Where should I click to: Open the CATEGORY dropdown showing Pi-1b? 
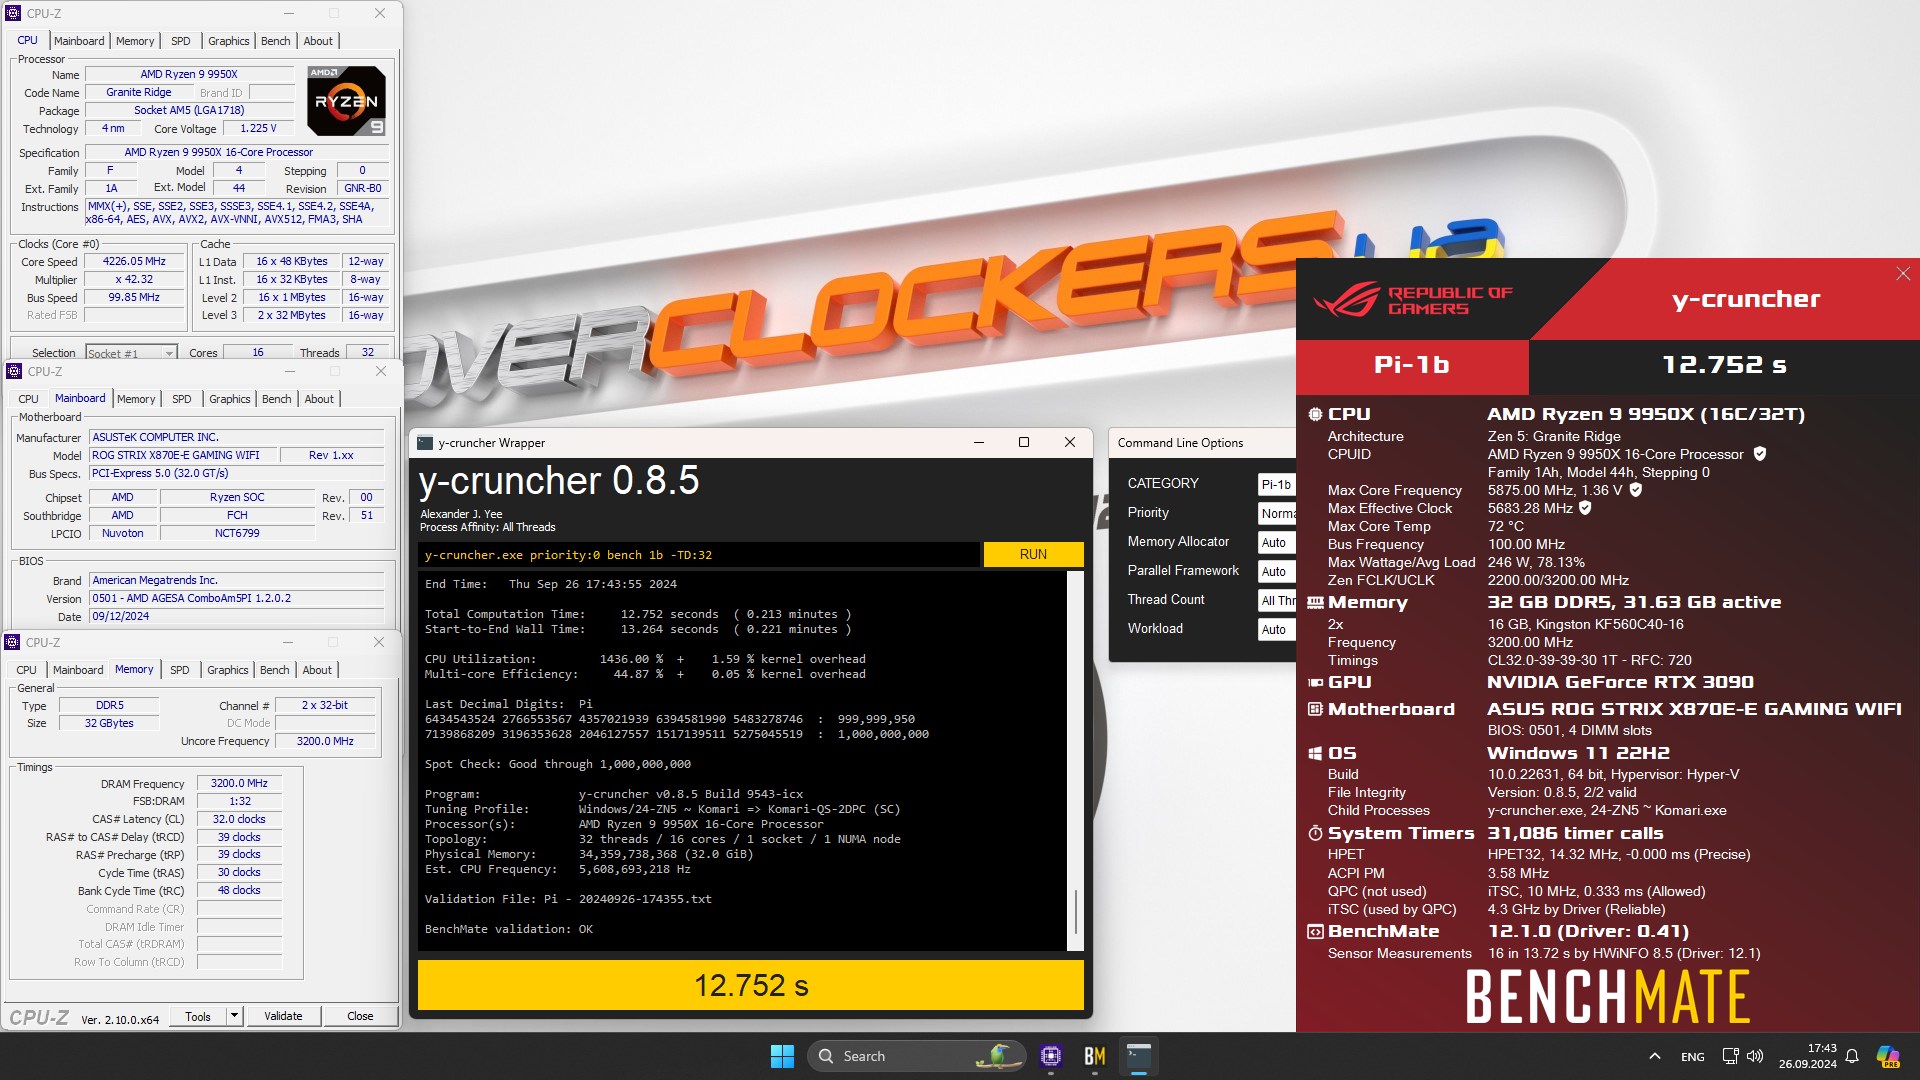coord(1276,484)
